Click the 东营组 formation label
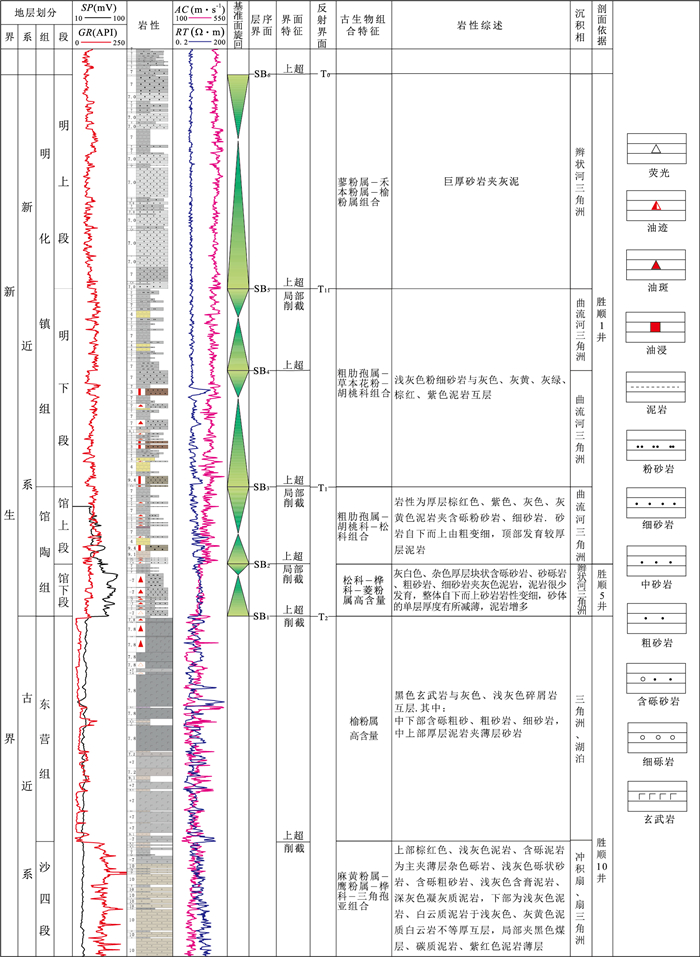This screenshot has height=957, width=700. coord(45,738)
